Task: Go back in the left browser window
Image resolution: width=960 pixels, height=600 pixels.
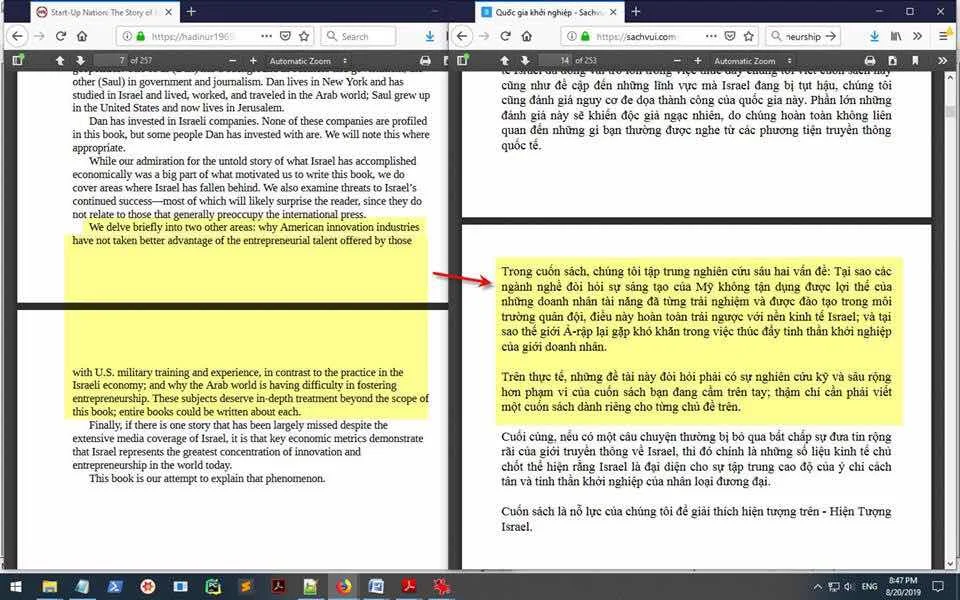Action: [17, 36]
